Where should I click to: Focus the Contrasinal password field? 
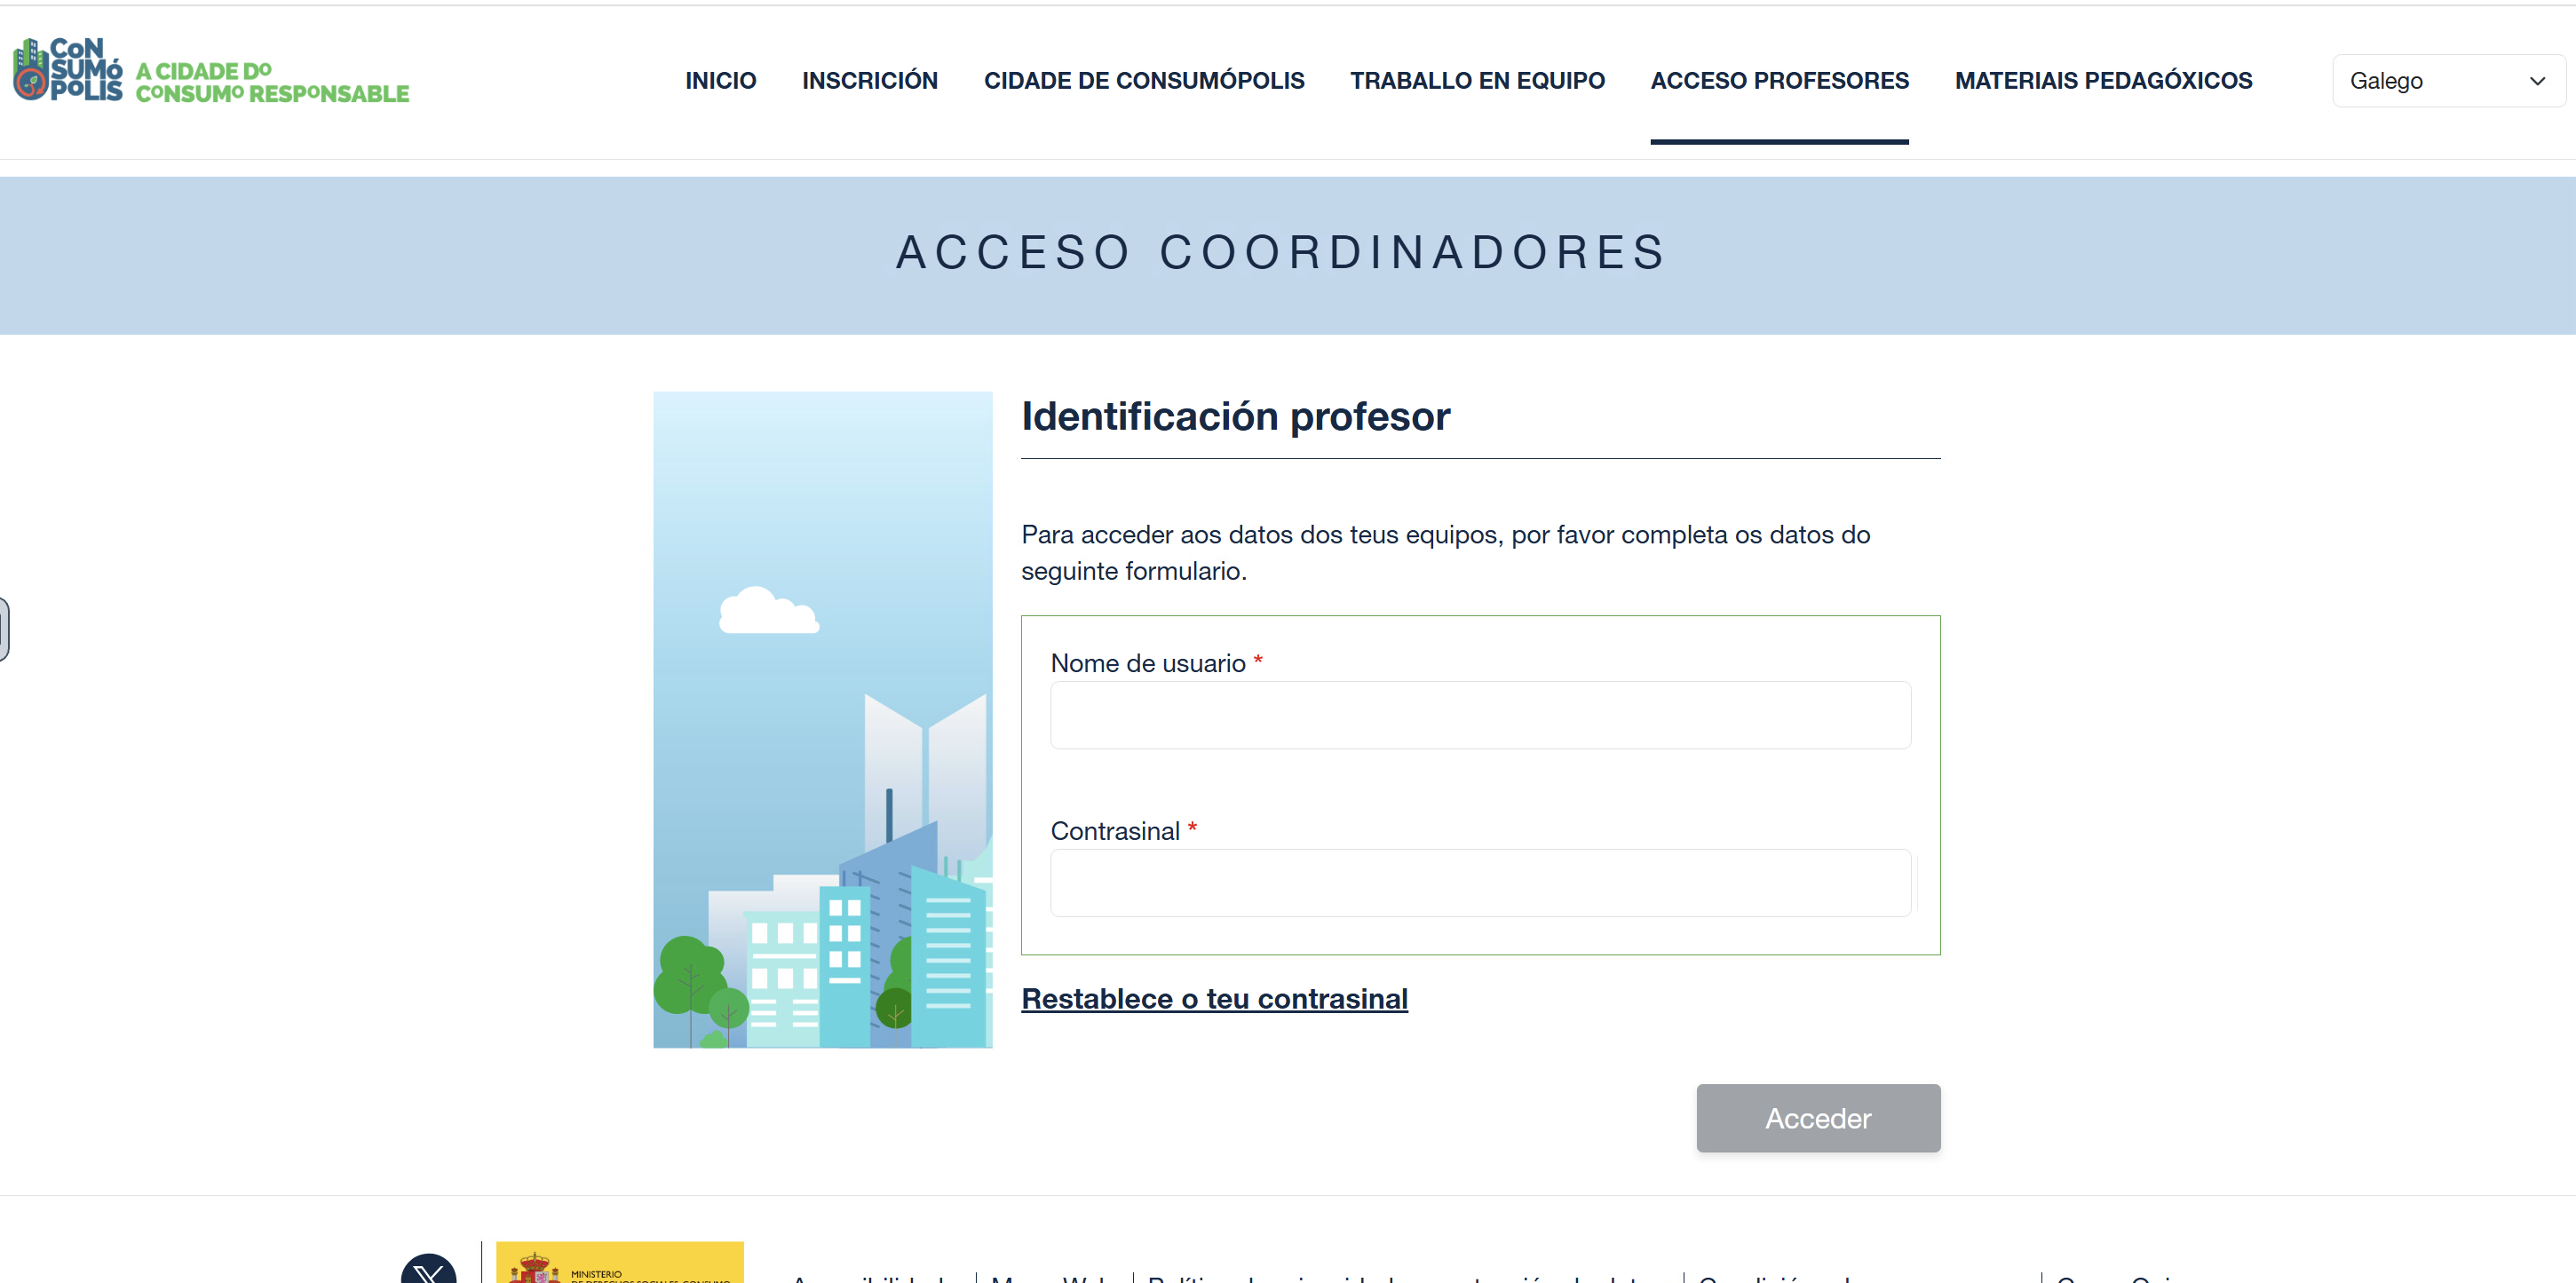point(1480,883)
